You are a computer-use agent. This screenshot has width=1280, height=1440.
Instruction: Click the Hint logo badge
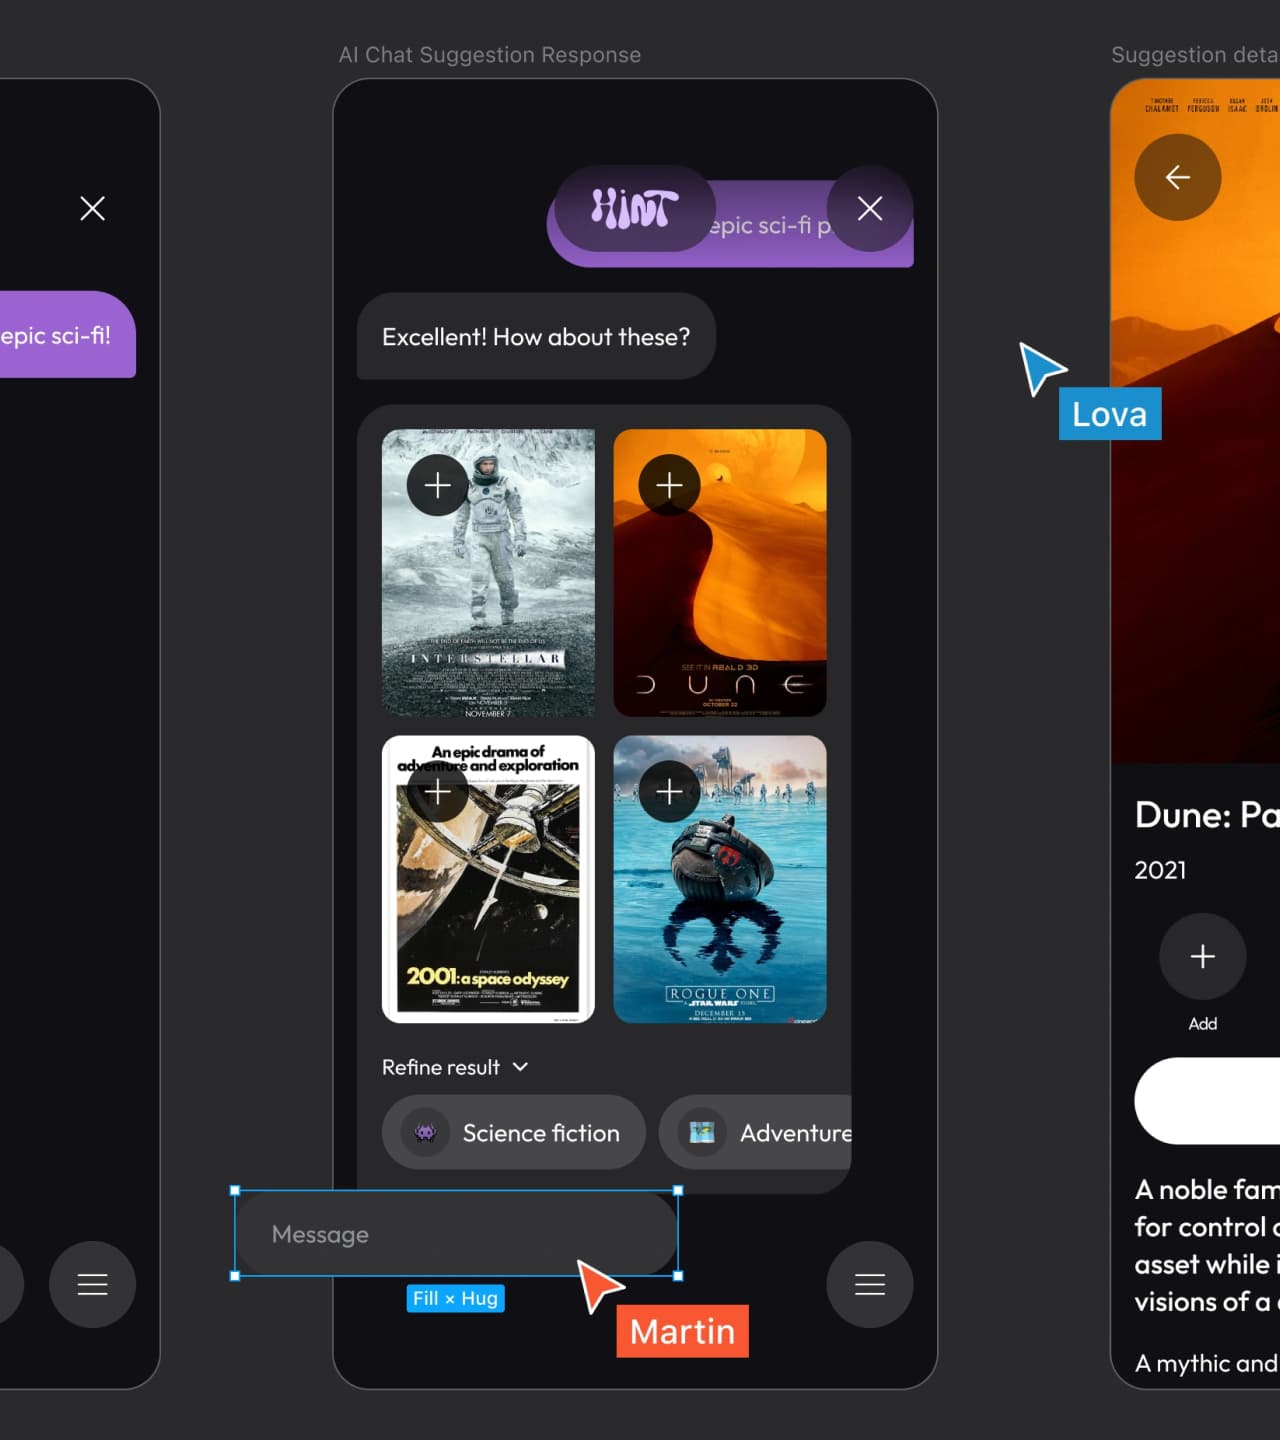635,208
